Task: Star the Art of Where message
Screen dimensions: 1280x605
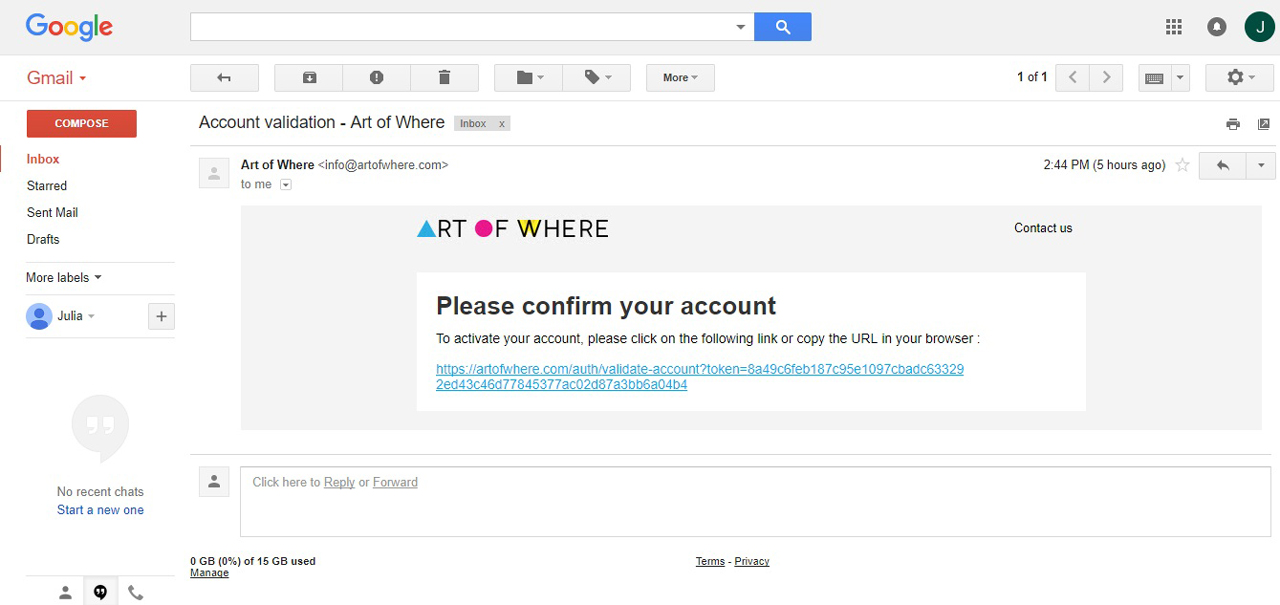Action: [x=1182, y=165]
